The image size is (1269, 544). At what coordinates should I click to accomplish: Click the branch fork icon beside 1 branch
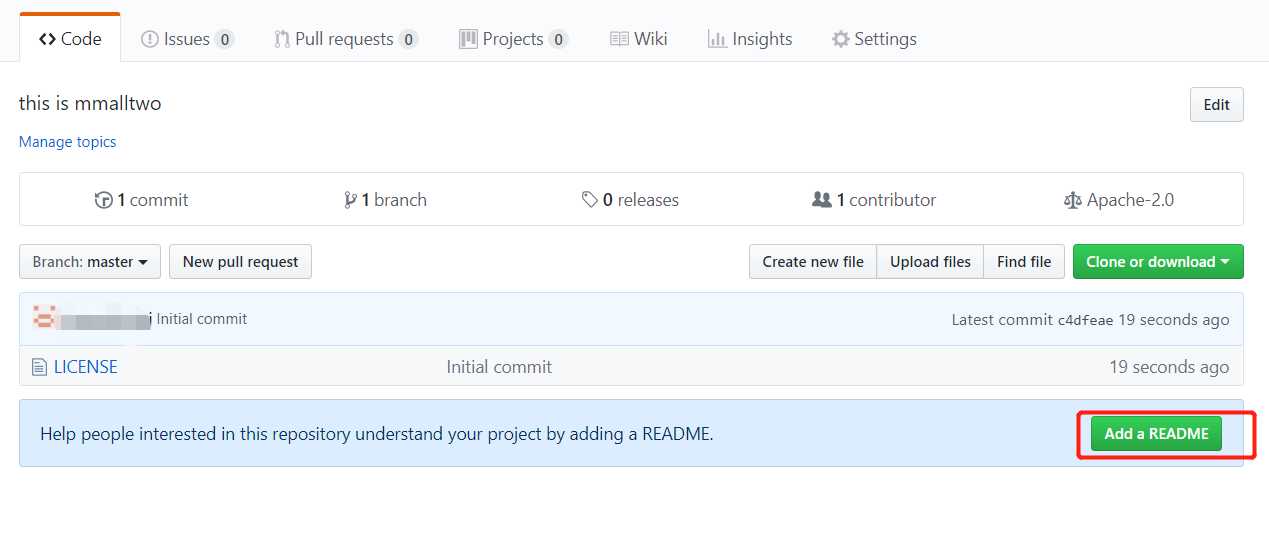[350, 200]
